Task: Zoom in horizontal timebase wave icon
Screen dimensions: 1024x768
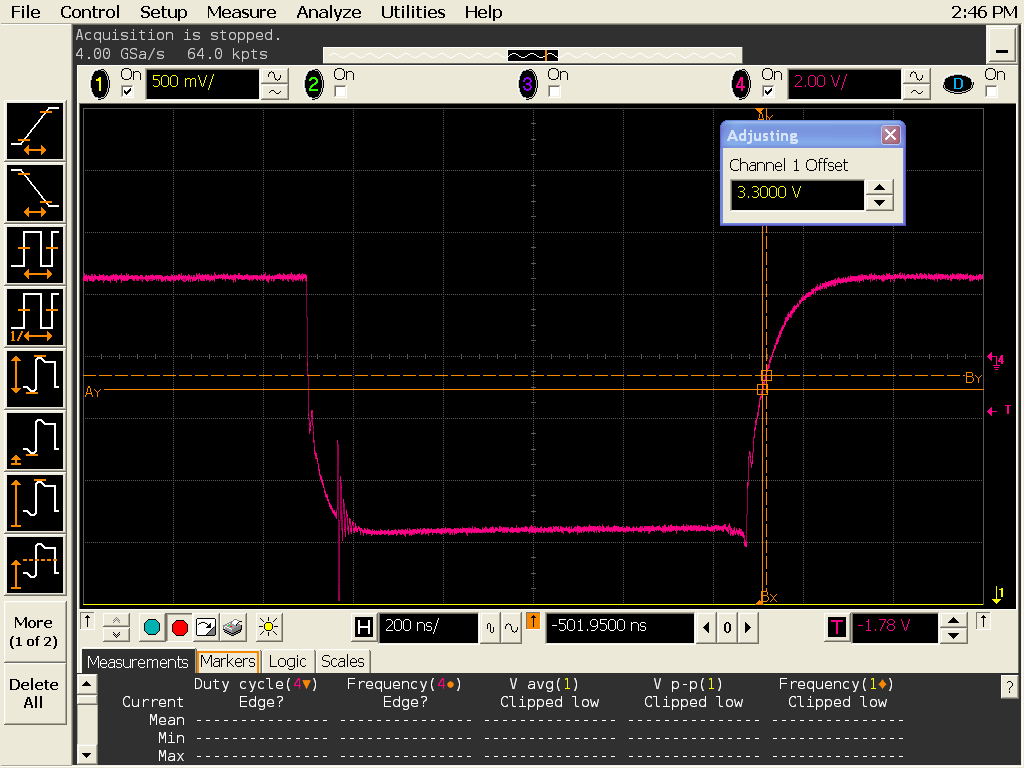Action: pyautogui.click(x=511, y=628)
